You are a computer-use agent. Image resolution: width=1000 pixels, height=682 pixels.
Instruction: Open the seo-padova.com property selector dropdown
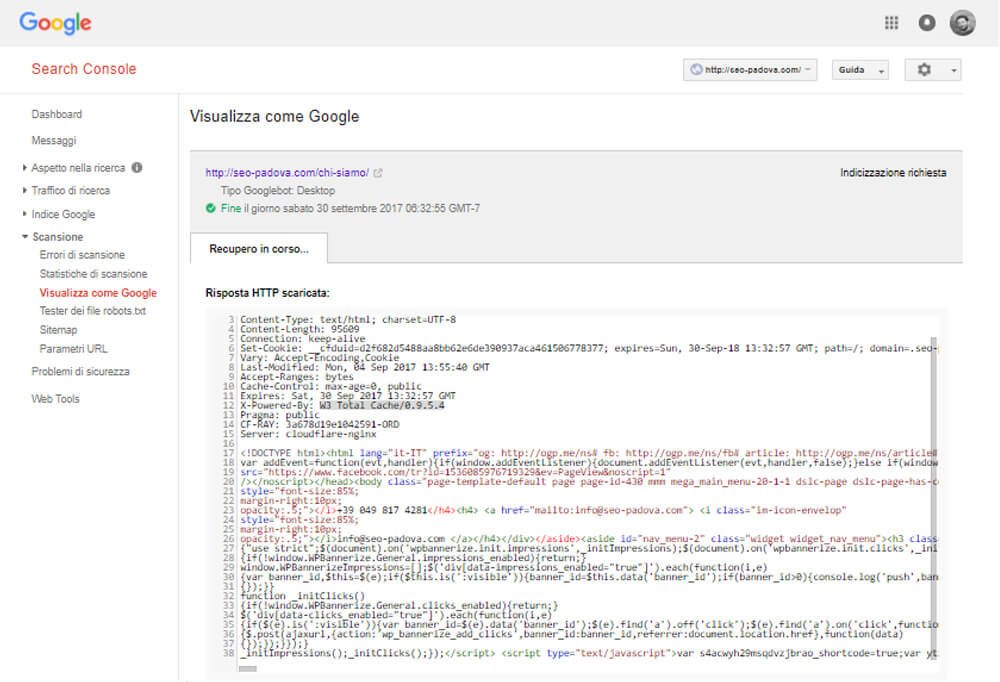(x=750, y=70)
